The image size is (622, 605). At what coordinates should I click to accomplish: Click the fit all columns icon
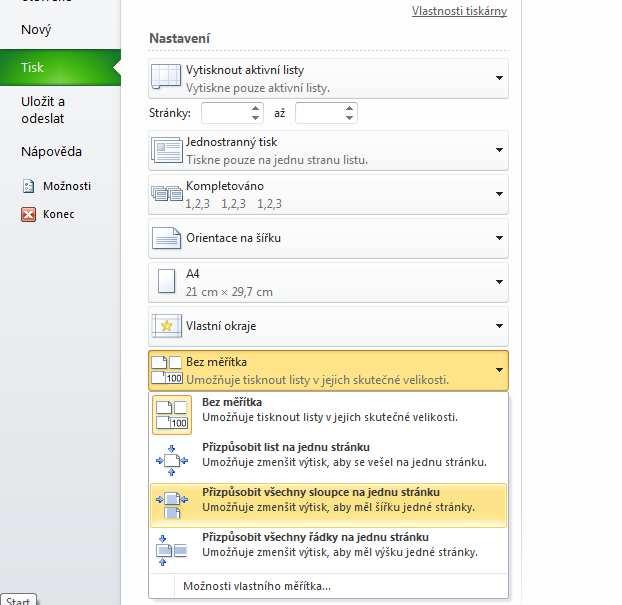point(172,505)
